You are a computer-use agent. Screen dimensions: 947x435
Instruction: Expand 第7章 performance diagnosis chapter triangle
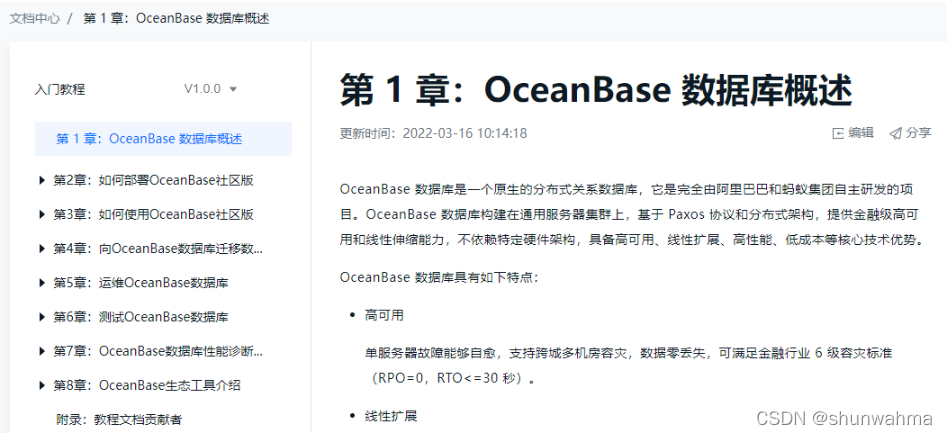pos(42,351)
